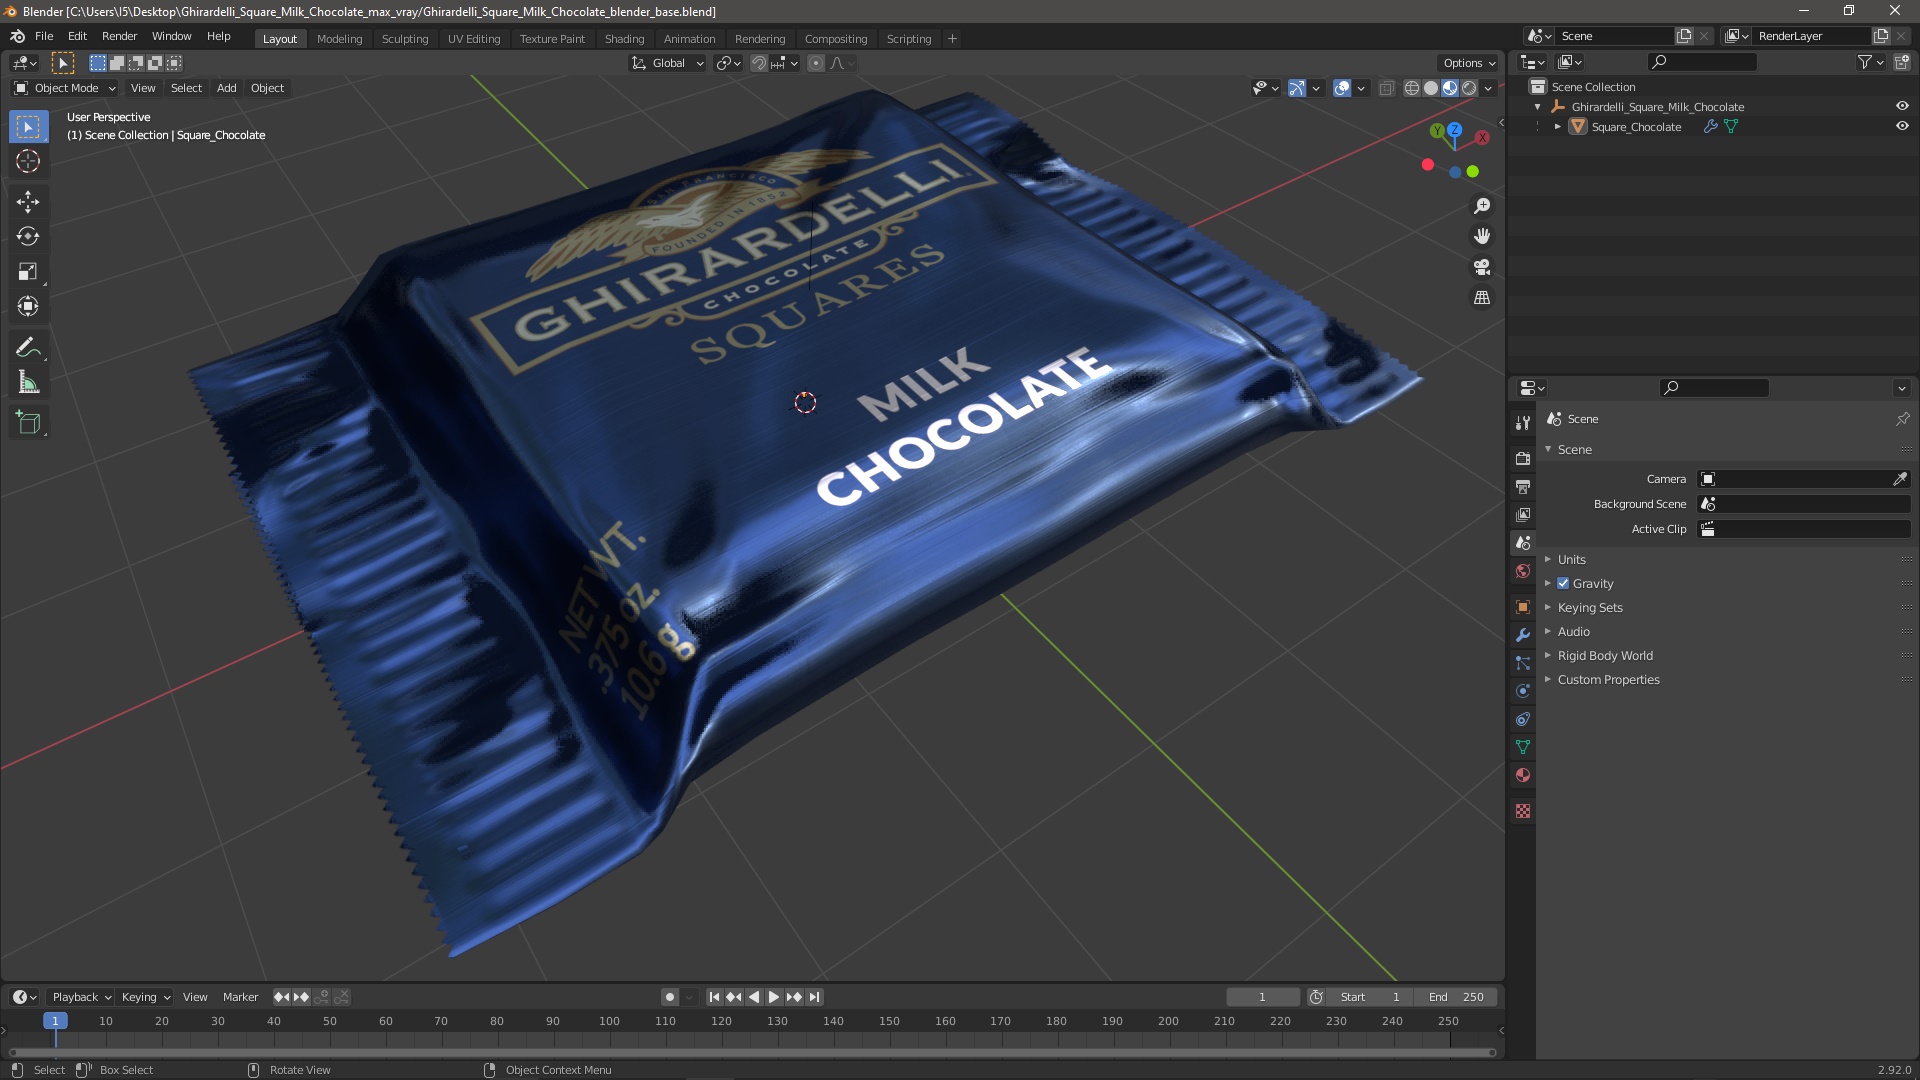Open the File menu
The image size is (1920, 1080).
tap(44, 36)
